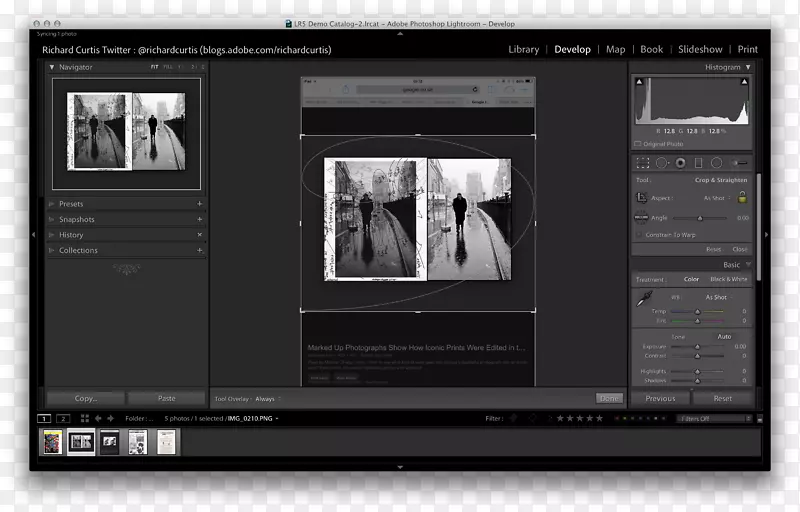Viewport: 800px width, 512px height.
Task: Pick the Radial Filter tool
Action: [716, 163]
